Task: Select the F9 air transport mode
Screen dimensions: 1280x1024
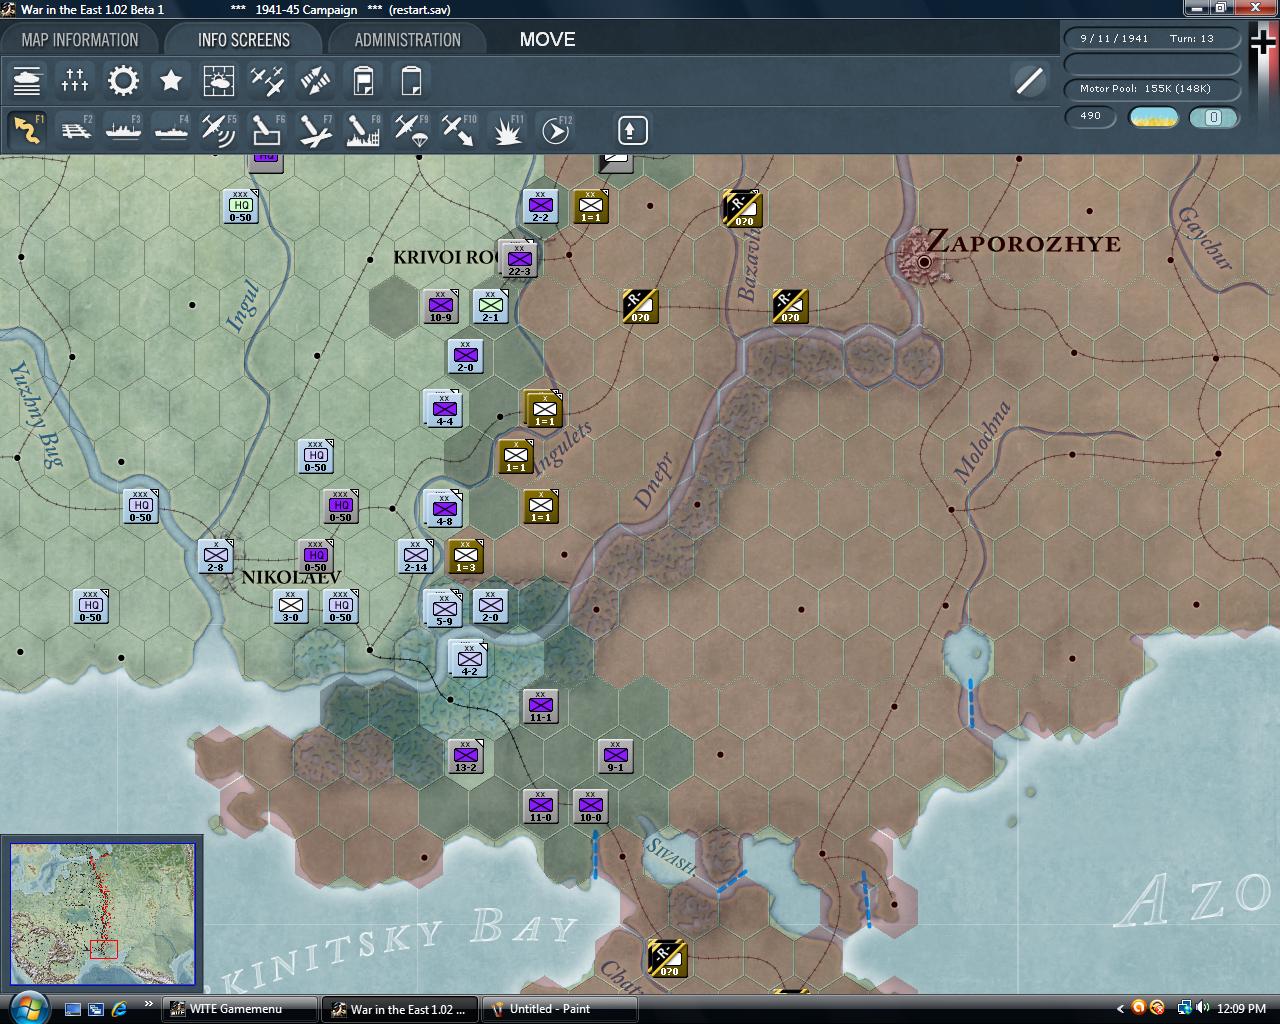Action: point(411,130)
